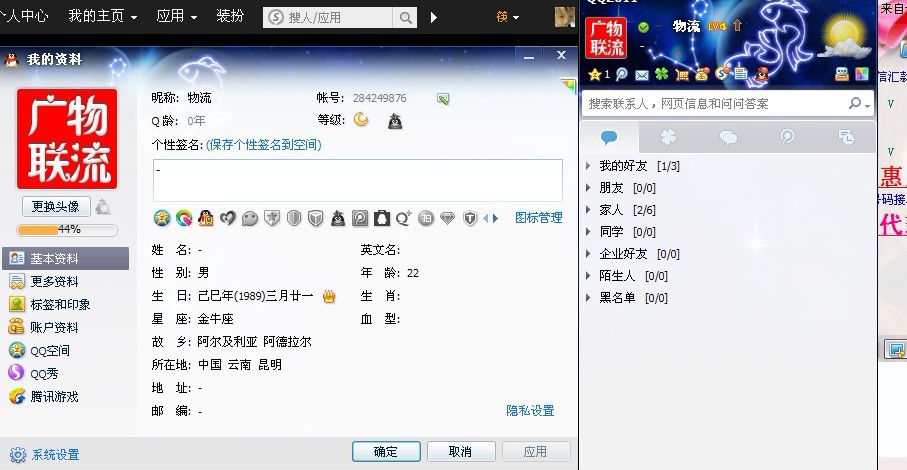Expand 朋友 contact group
This screenshot has height=470, width=907.
[588, 188]
